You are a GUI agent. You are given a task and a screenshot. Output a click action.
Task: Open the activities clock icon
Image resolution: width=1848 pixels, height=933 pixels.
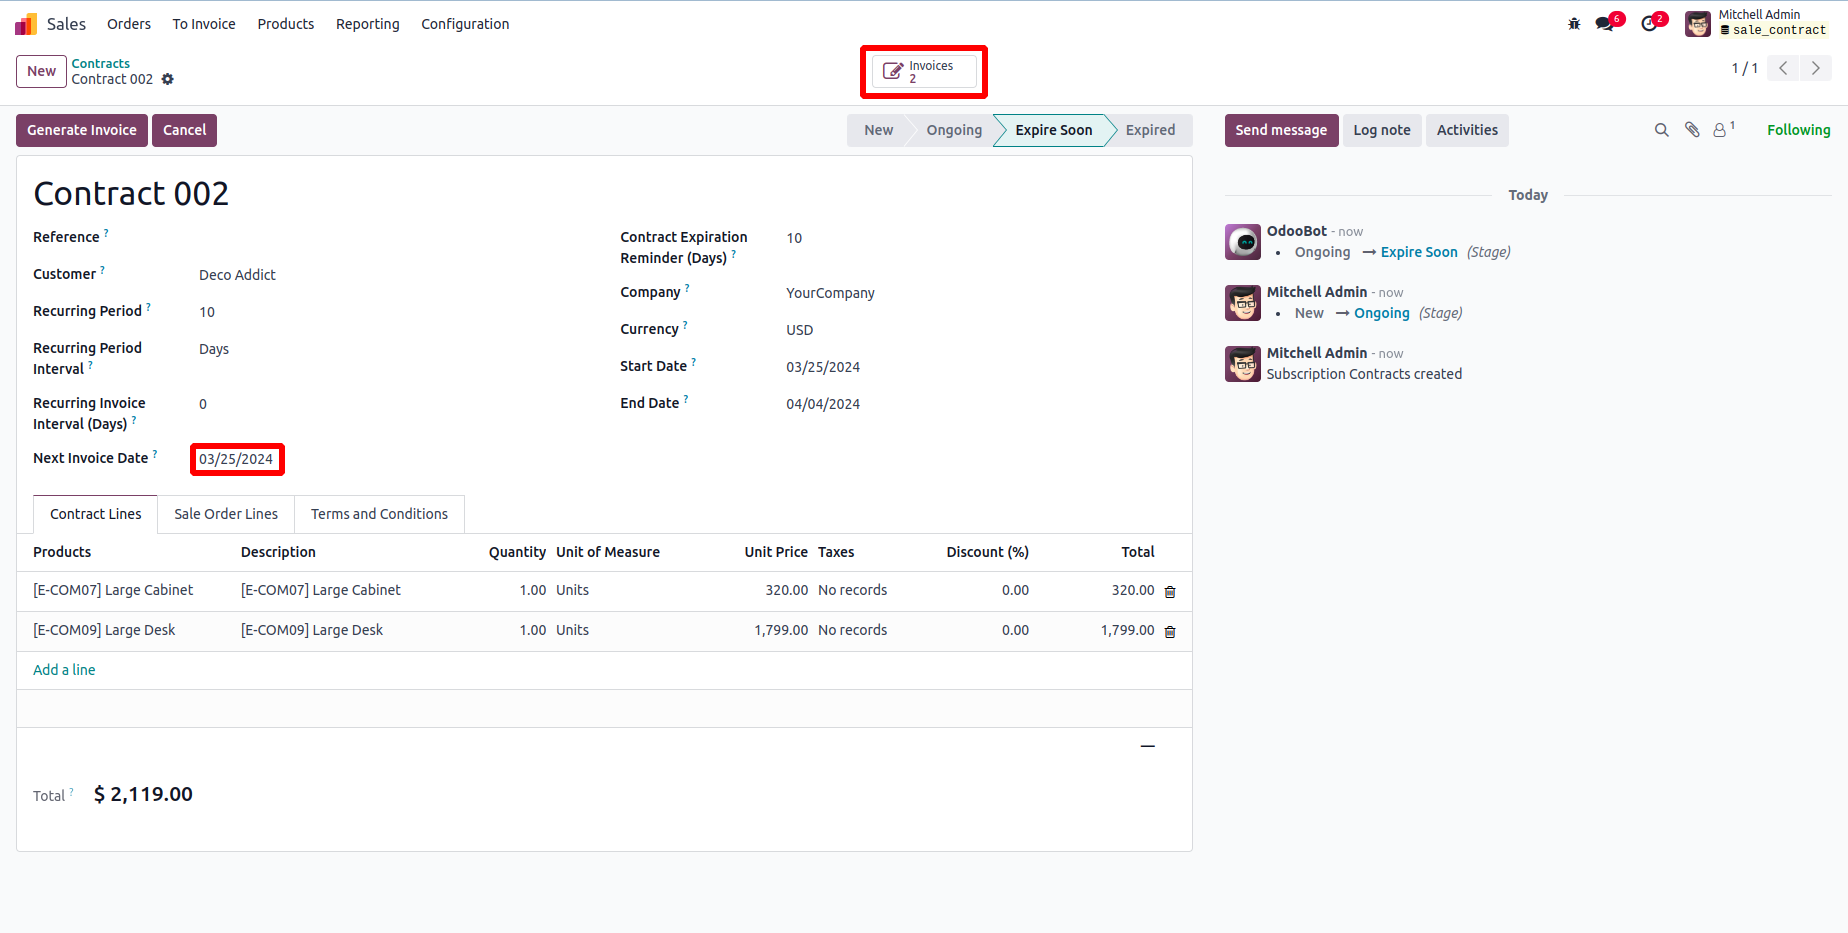tap(1649, 24)
